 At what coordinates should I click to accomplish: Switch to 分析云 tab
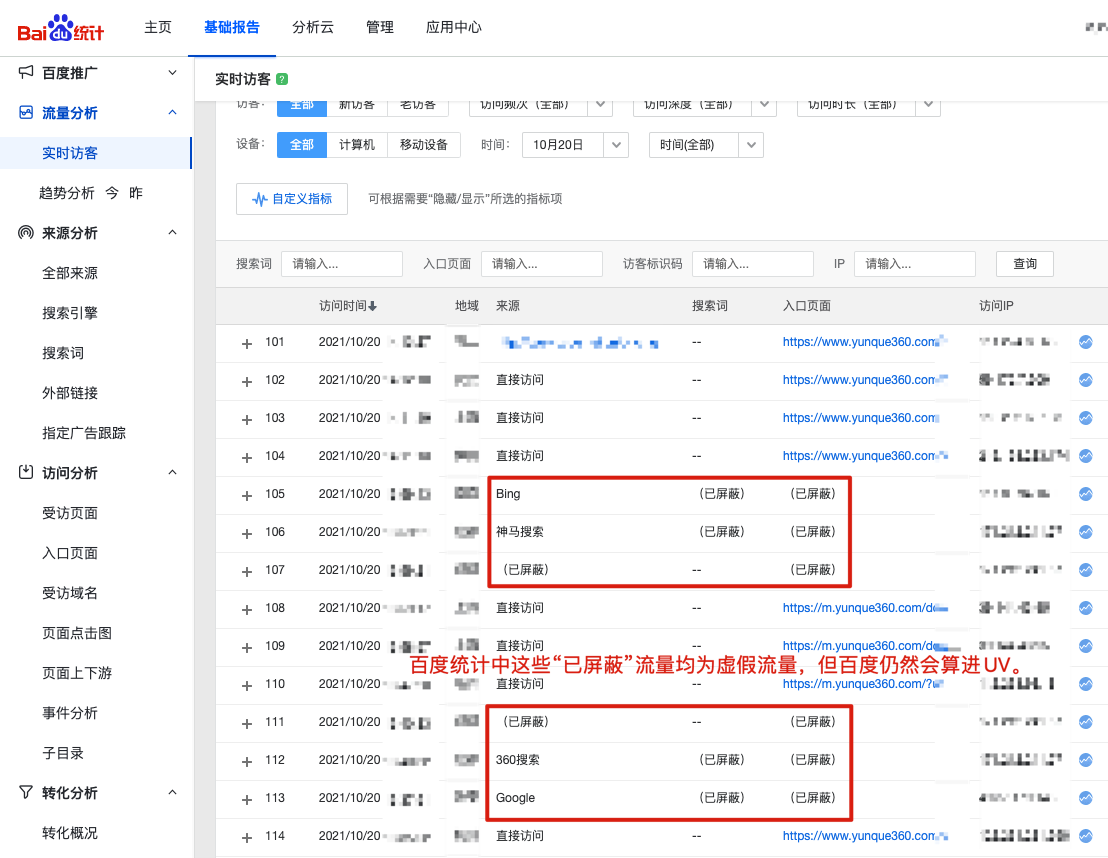313,27
